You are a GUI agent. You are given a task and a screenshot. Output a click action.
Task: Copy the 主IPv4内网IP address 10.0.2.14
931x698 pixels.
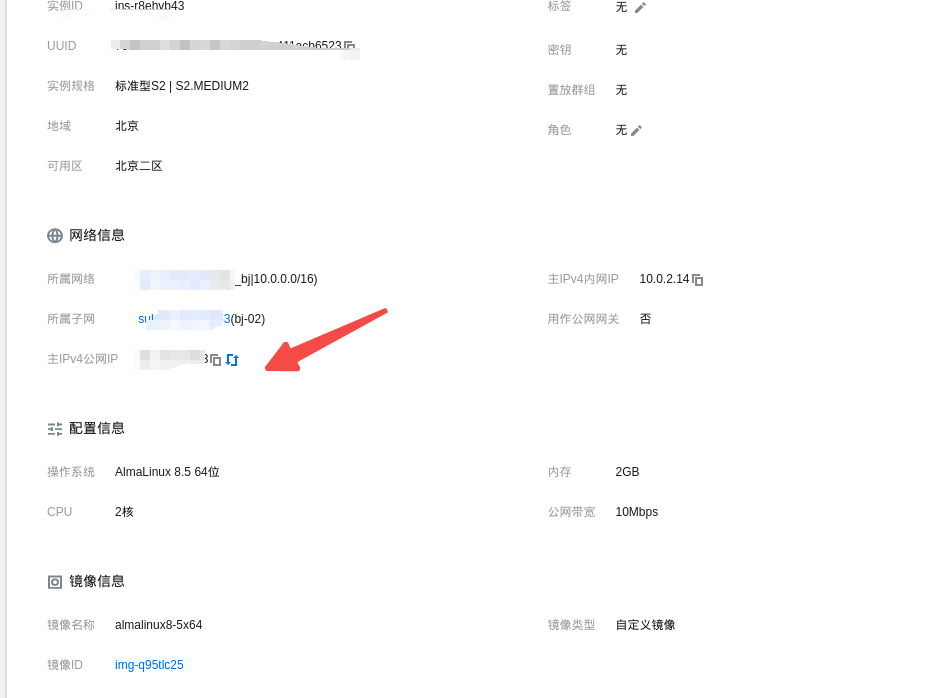click(698, 280)
